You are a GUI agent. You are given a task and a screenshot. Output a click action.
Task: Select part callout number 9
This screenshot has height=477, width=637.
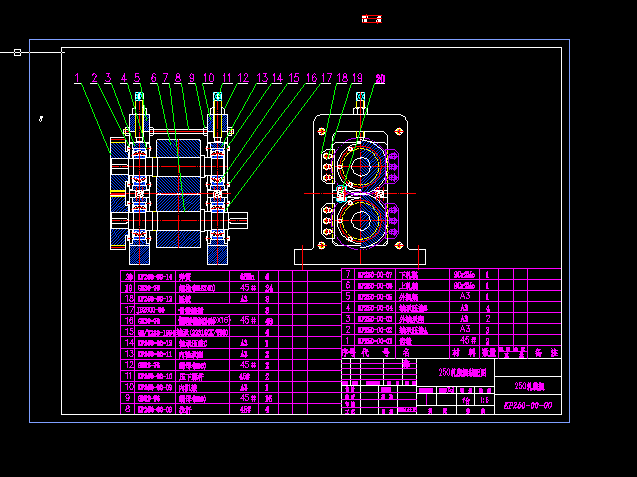point(192,77)
